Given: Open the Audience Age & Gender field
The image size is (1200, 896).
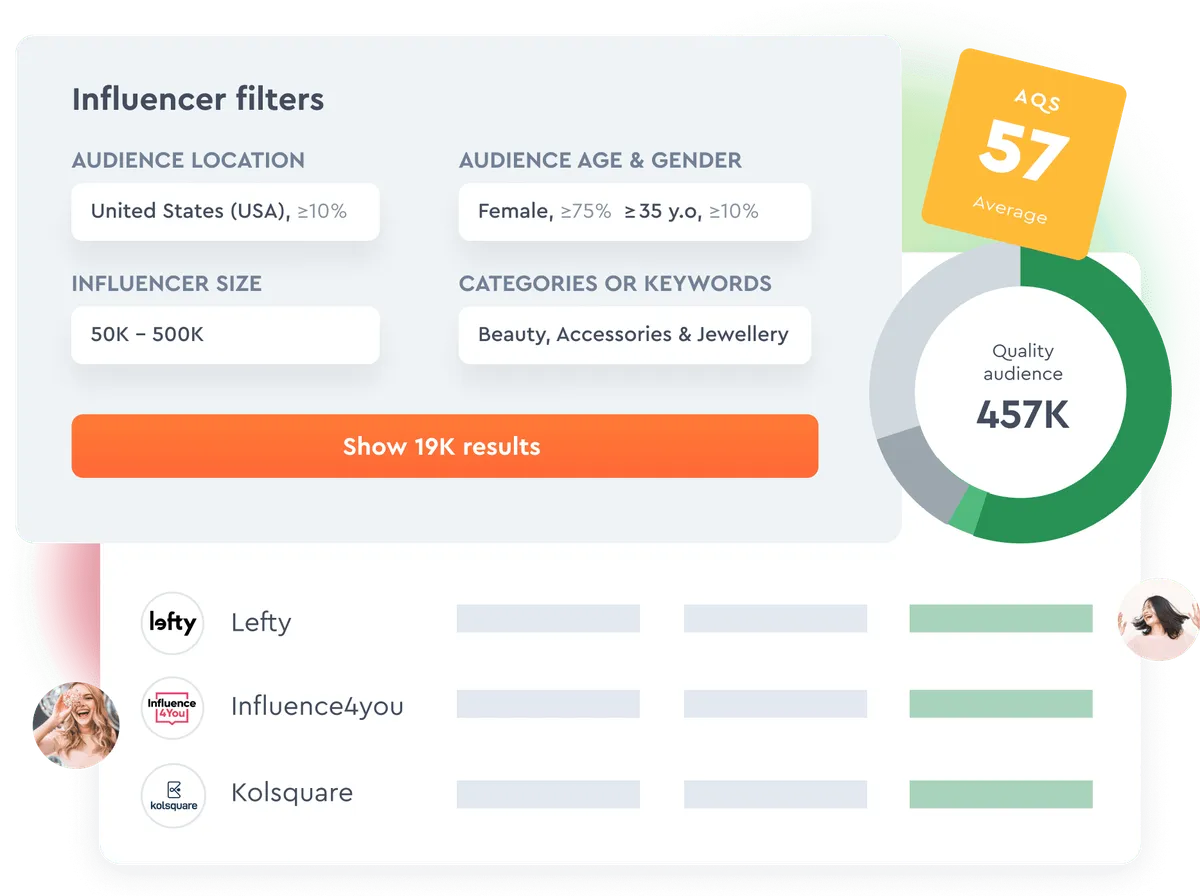Looking at the screenshot, I should click(x=634, y=211).
